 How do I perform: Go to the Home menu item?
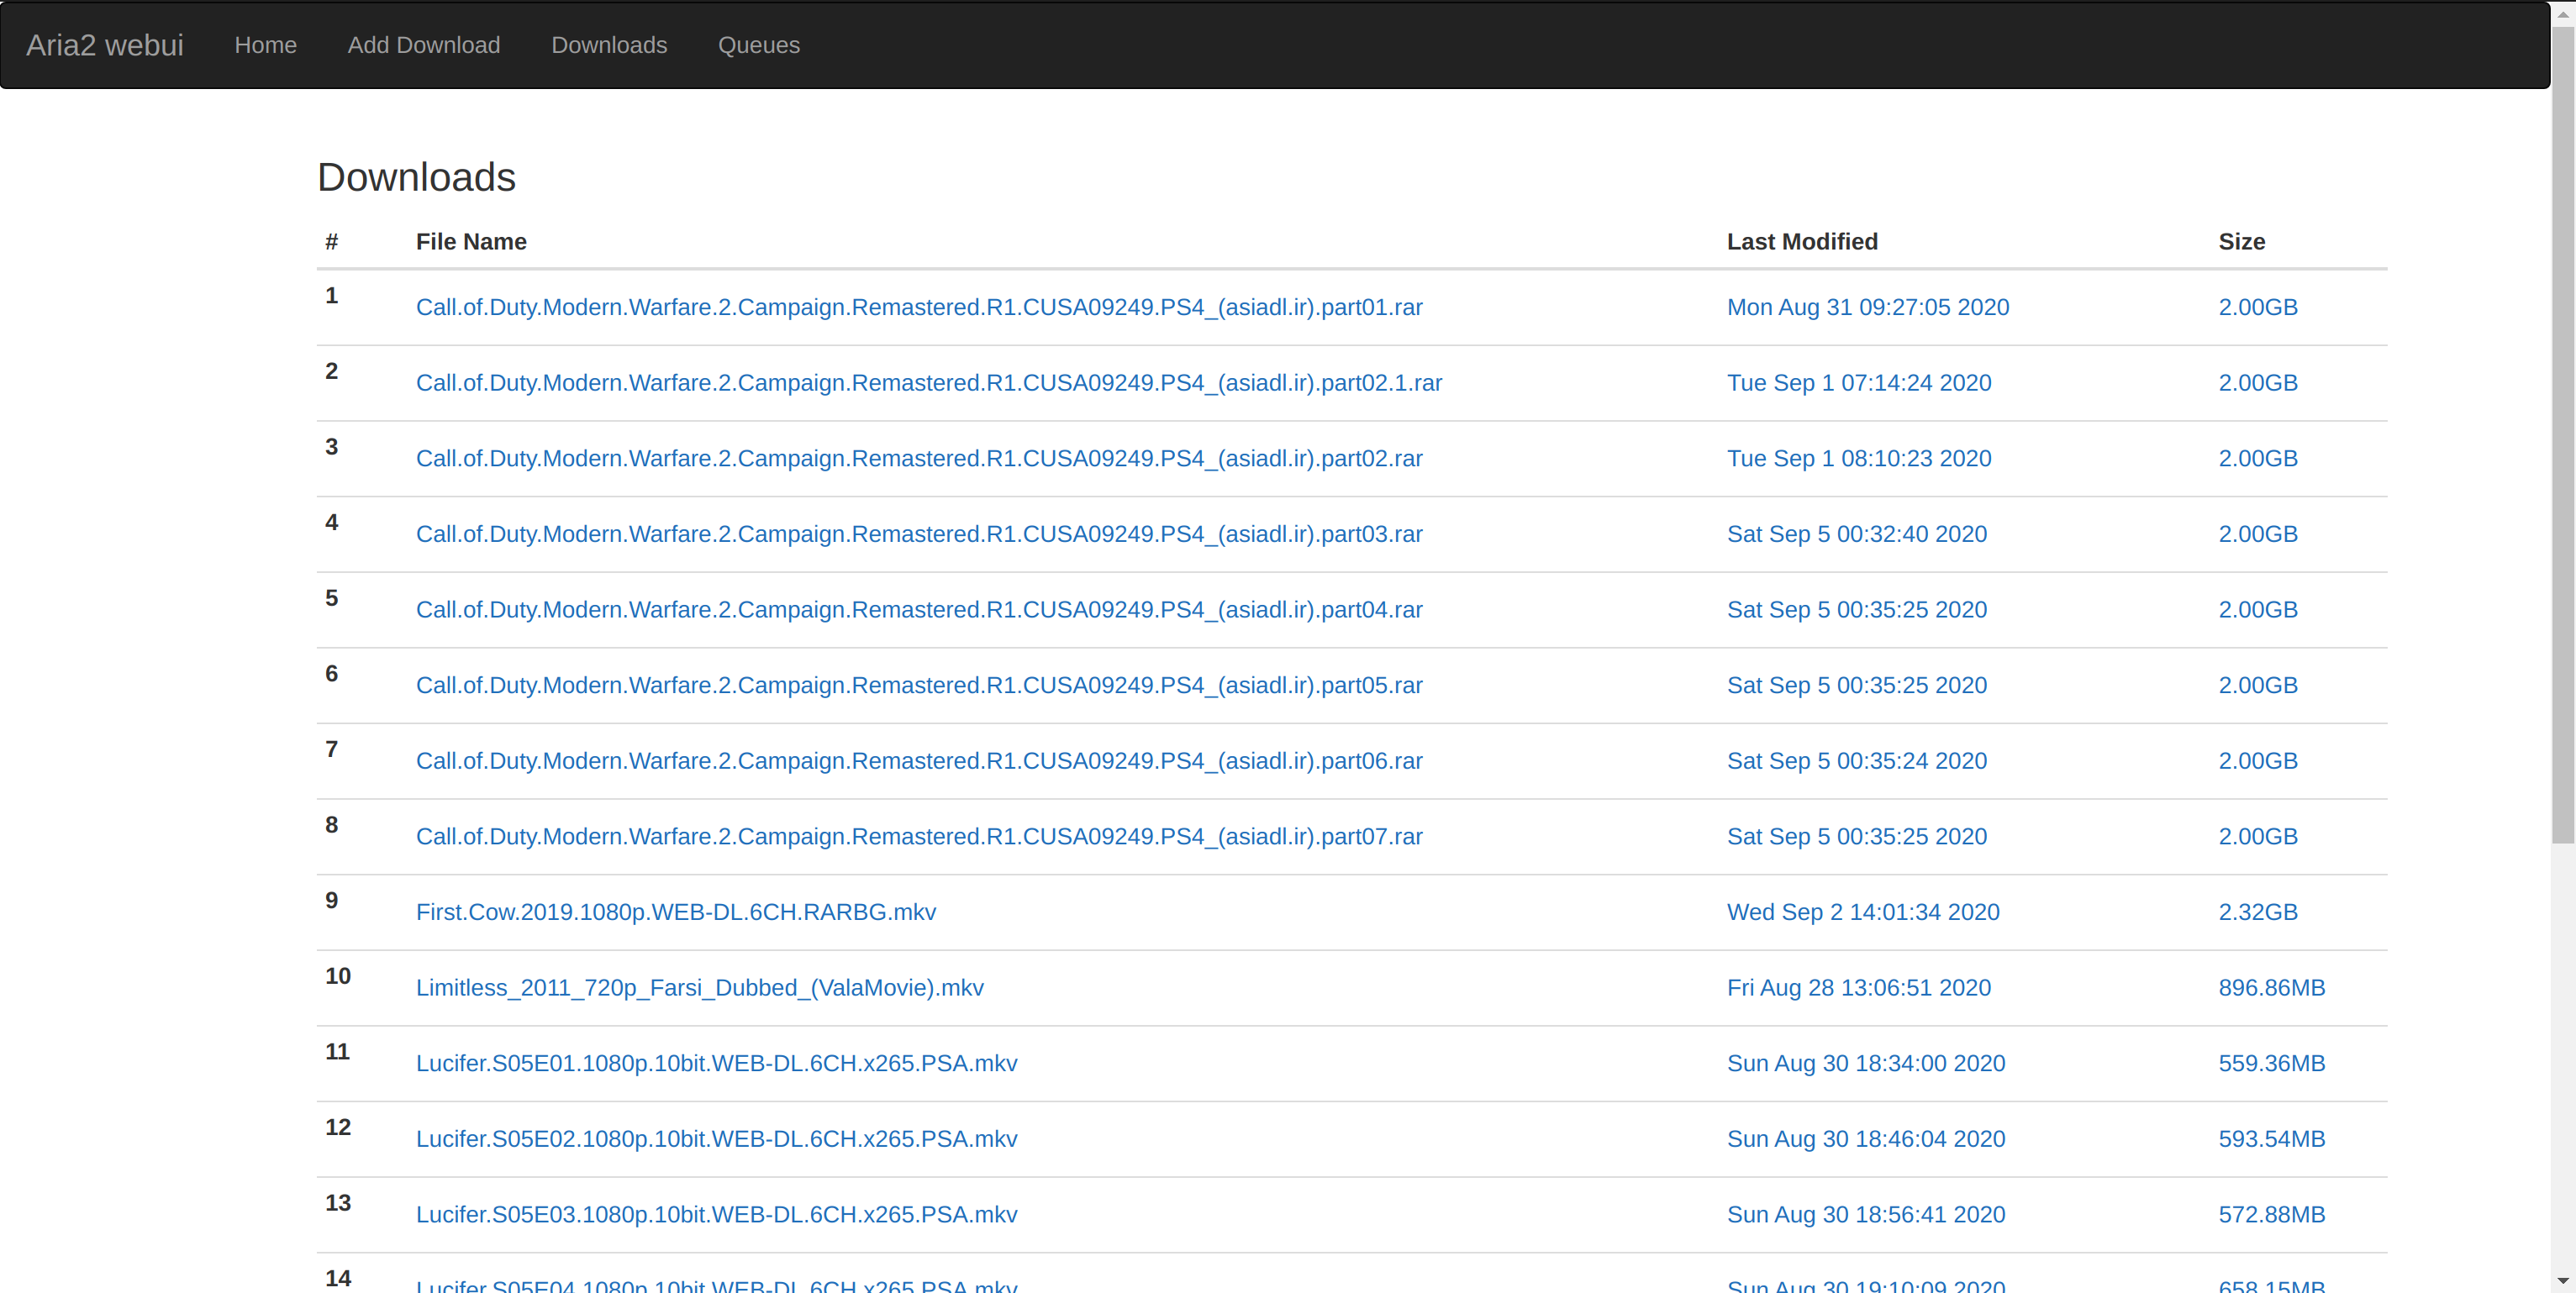pyautogui.click(x=265, y=45)
